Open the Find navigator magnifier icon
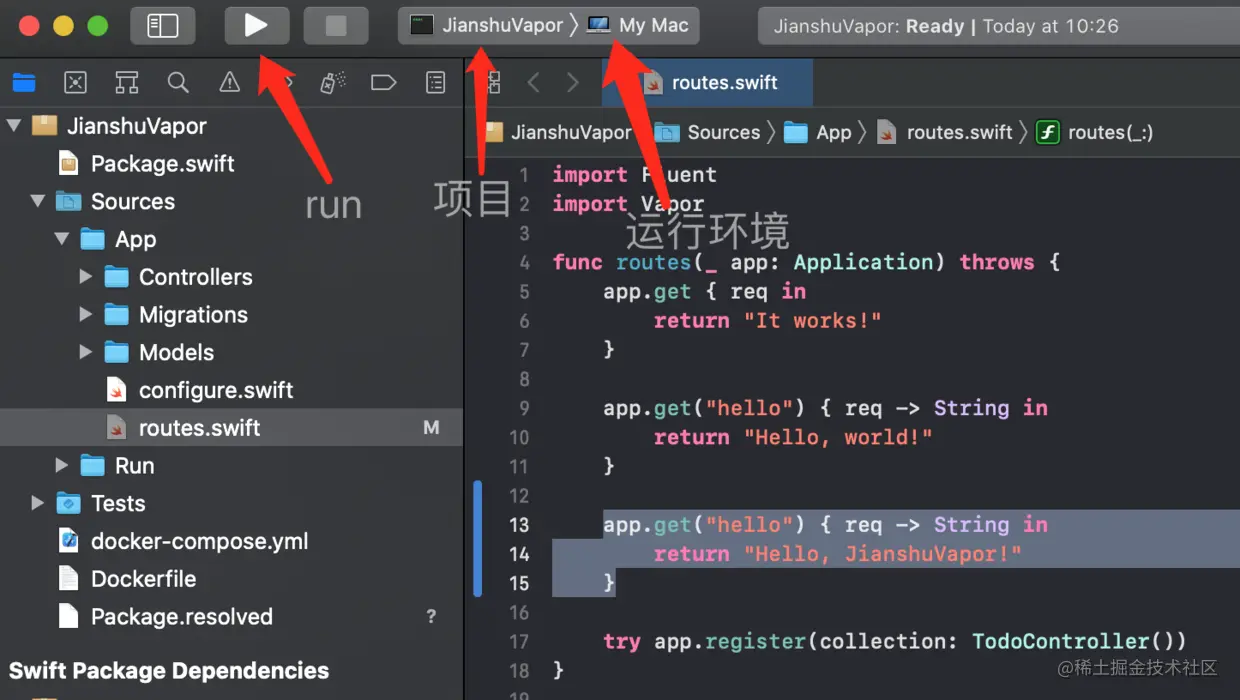This screenshot has width=1240, height=700. tap(178, 83)
